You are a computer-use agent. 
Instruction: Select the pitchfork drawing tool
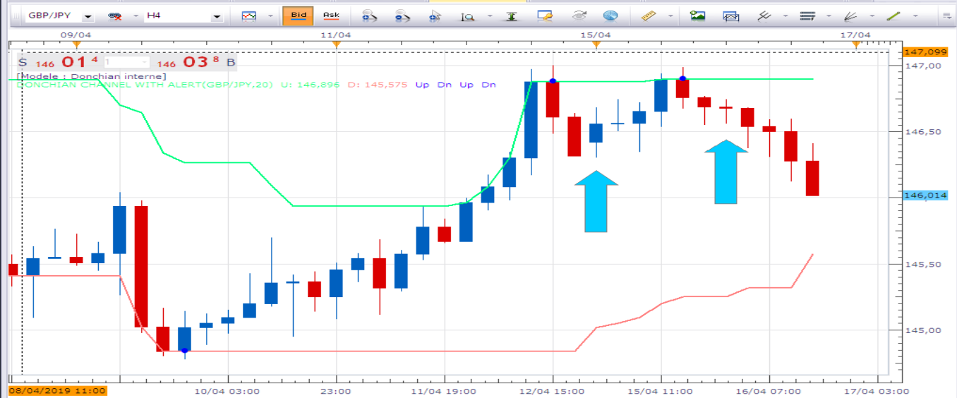click(x=764, y=16)
